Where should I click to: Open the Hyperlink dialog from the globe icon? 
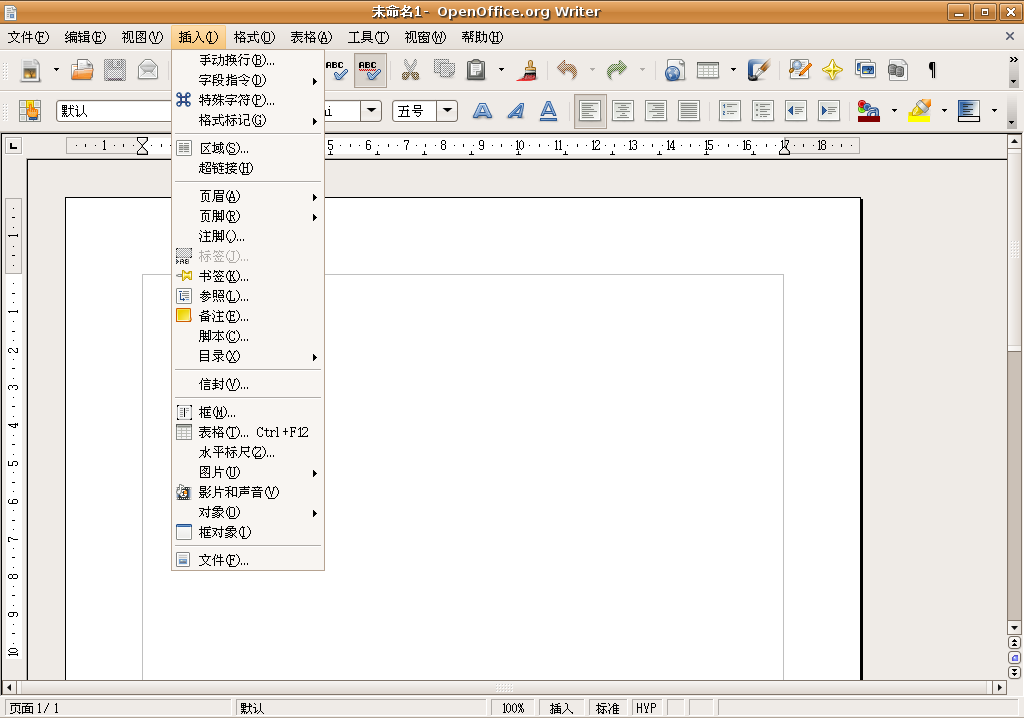[x=675, y=70]
